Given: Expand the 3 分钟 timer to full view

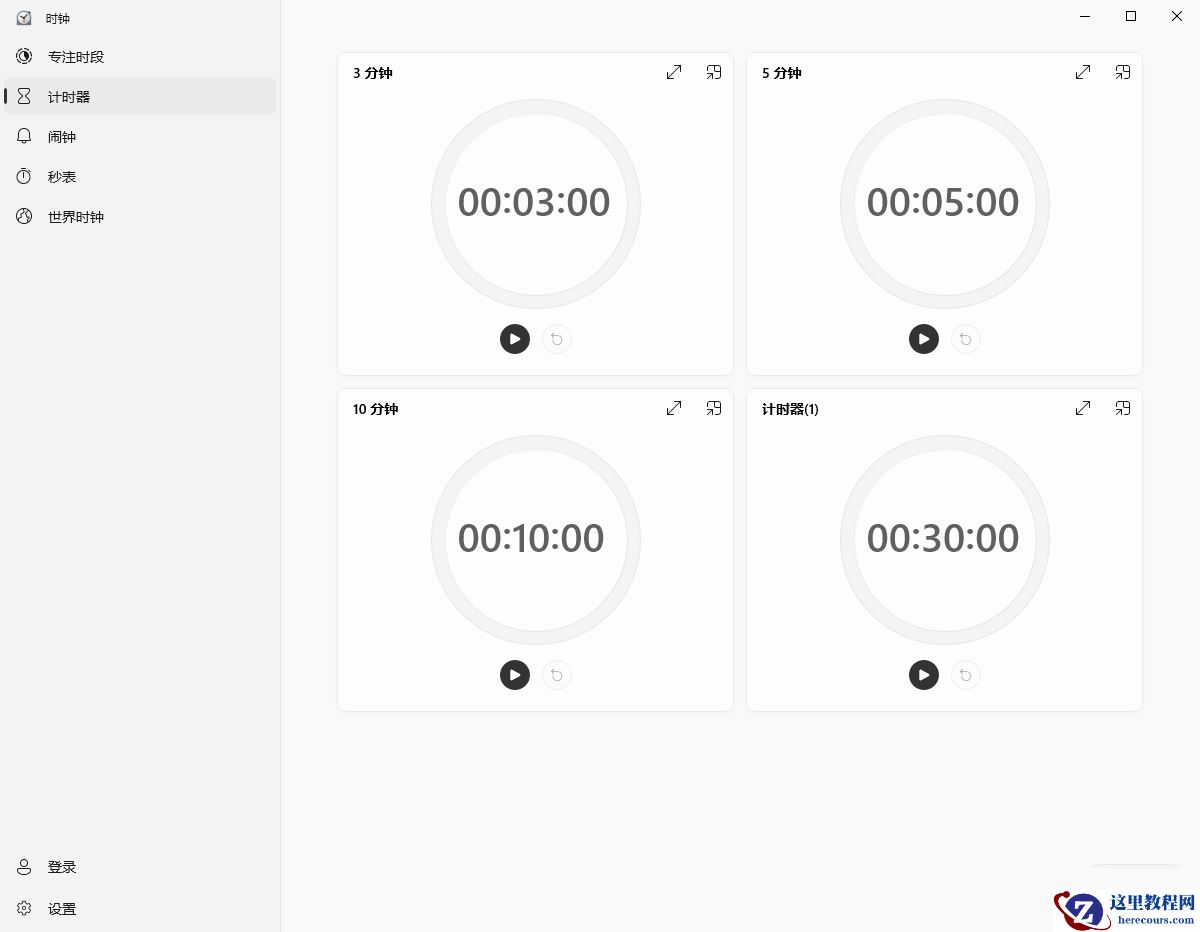Looking at the screenshot, I should 674,72.
